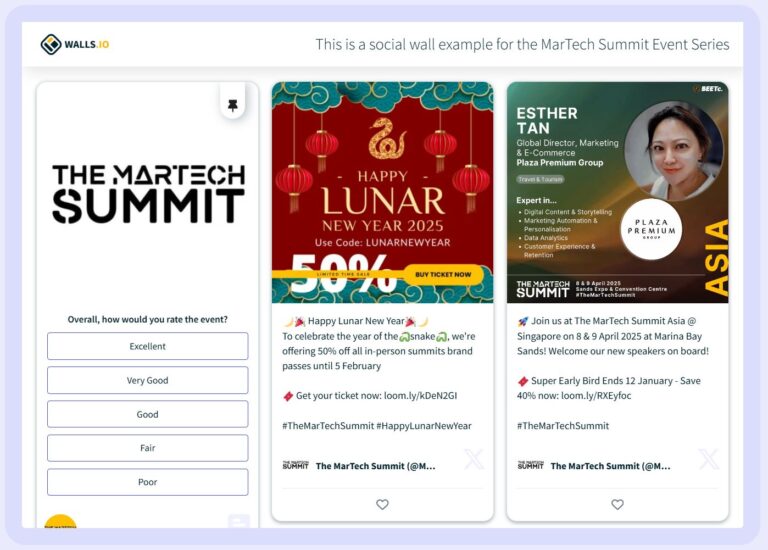Open the loom.ly/kDeN2GI ticket link
The height and width of the screenshot is (550, 768).
click(x=420, y=396)
